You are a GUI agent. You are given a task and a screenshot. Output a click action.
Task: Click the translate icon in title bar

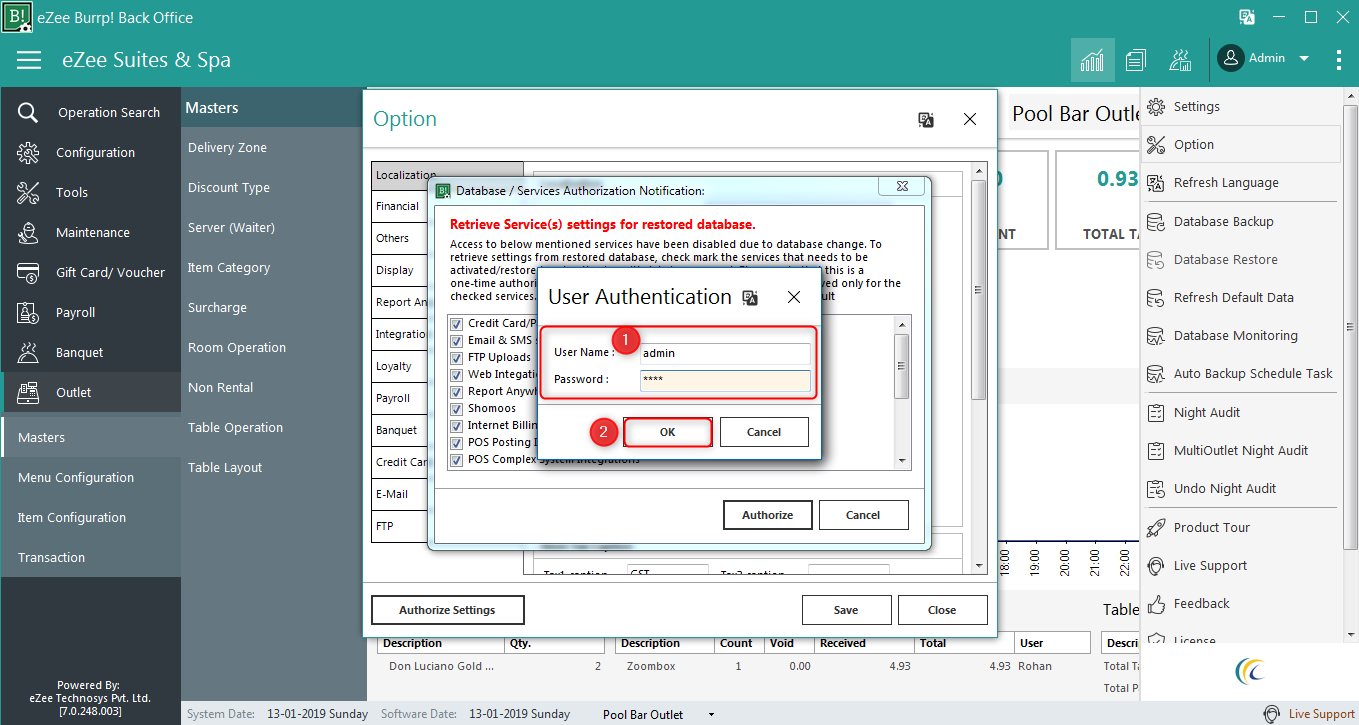[1247, 17]
